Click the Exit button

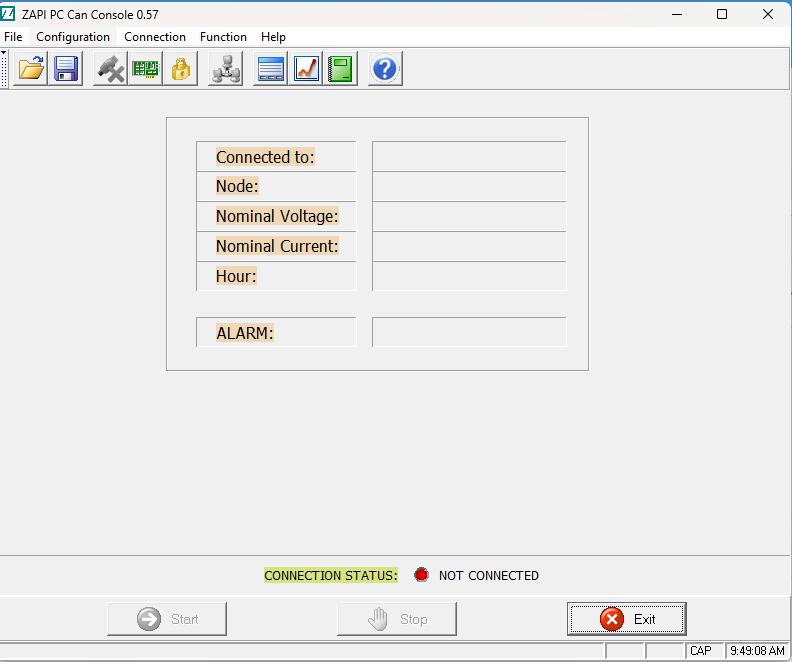pos(627,619)
